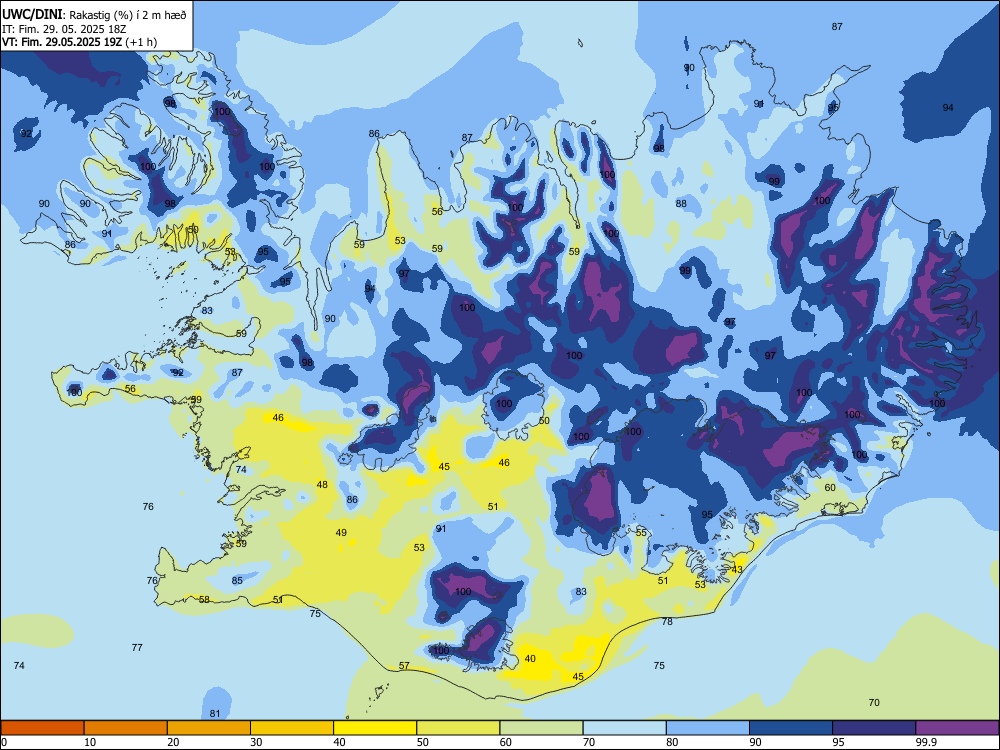Click the light blue 80–90 legend swatch

pyautogui.click(x=708, y=728)
